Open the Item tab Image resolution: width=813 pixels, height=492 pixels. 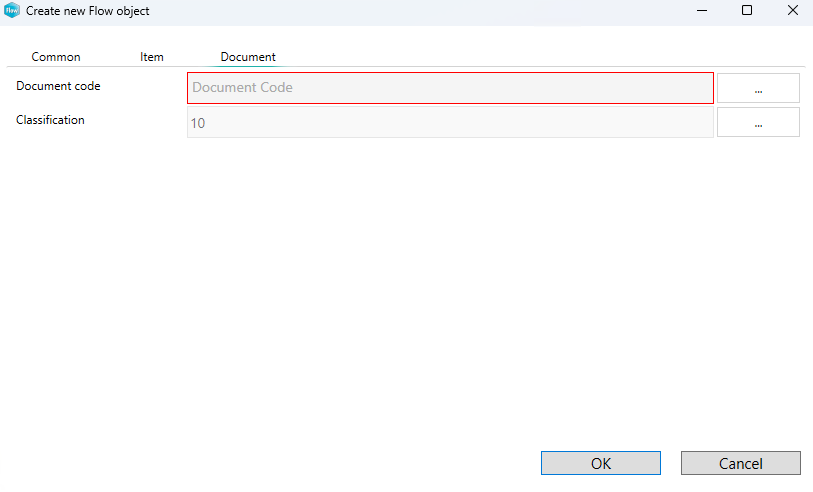pos(152,57)
